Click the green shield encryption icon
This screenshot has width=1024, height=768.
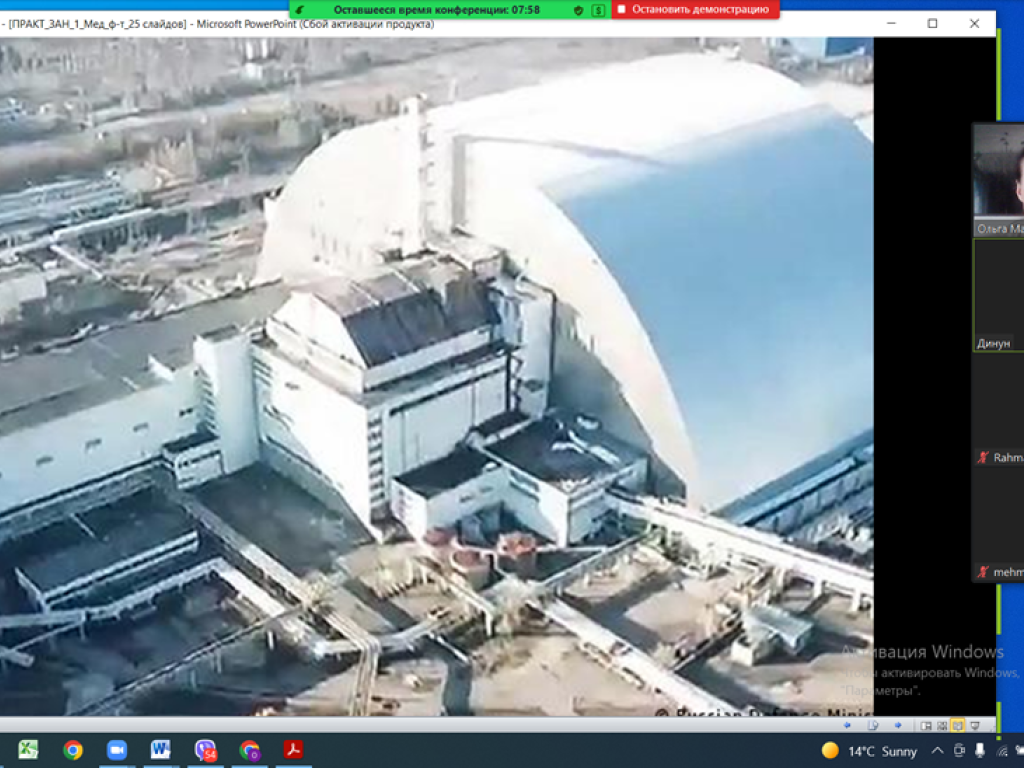pos(578,9)
